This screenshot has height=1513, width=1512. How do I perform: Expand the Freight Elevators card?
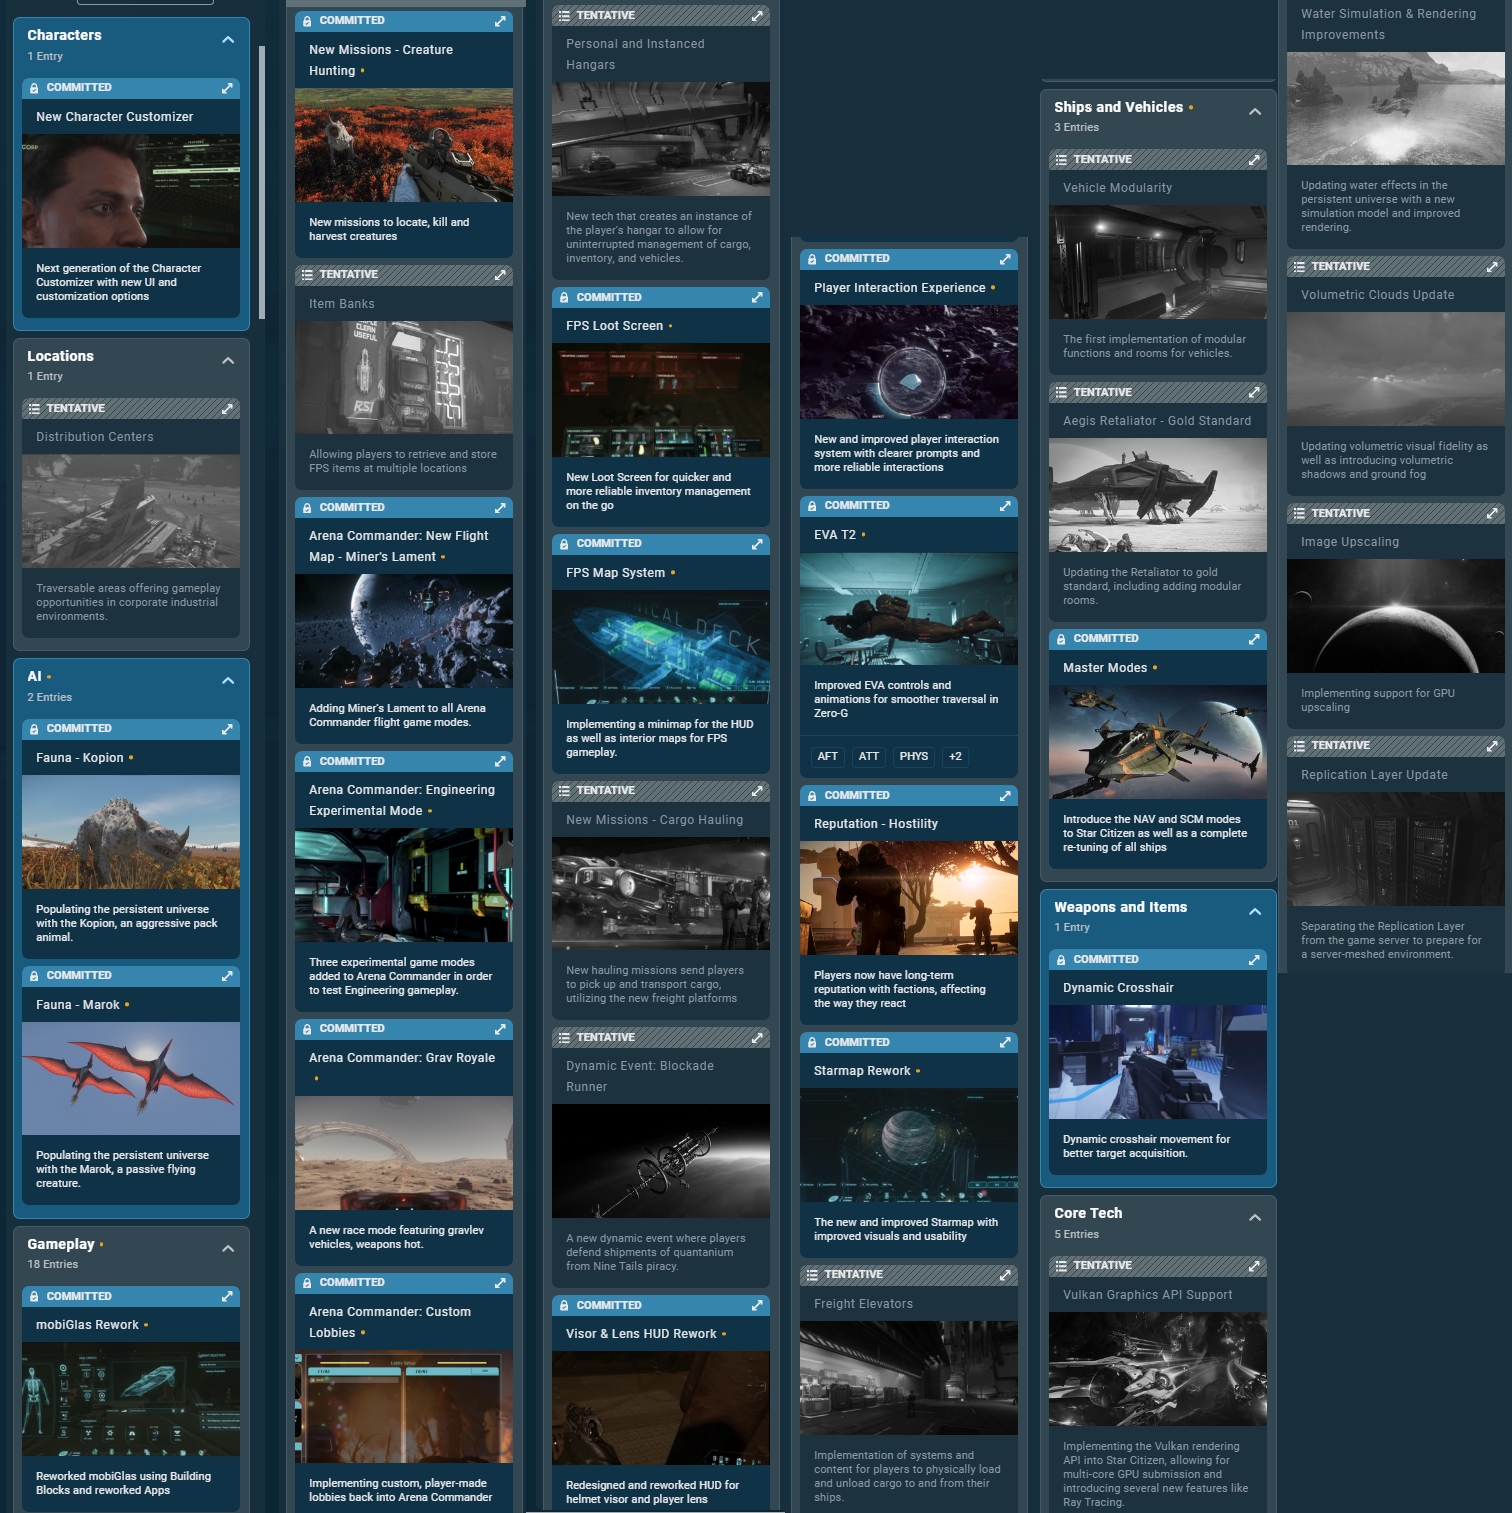click(1005, 1275)
